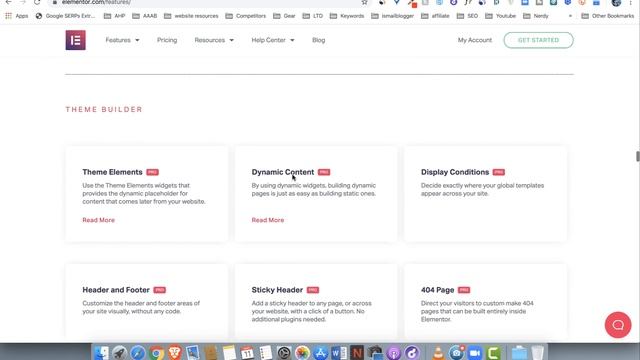Screen dimensions: 640x360
Task: Open Podcasts app in the dock
Action: tap(393, 352)
